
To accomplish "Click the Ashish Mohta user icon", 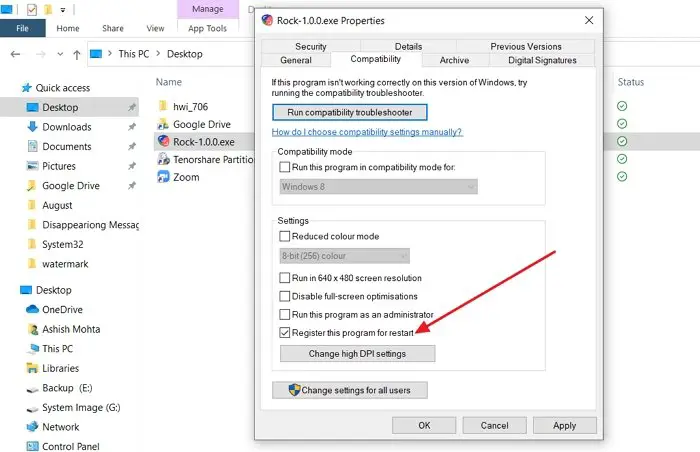I will coord(33,329).
